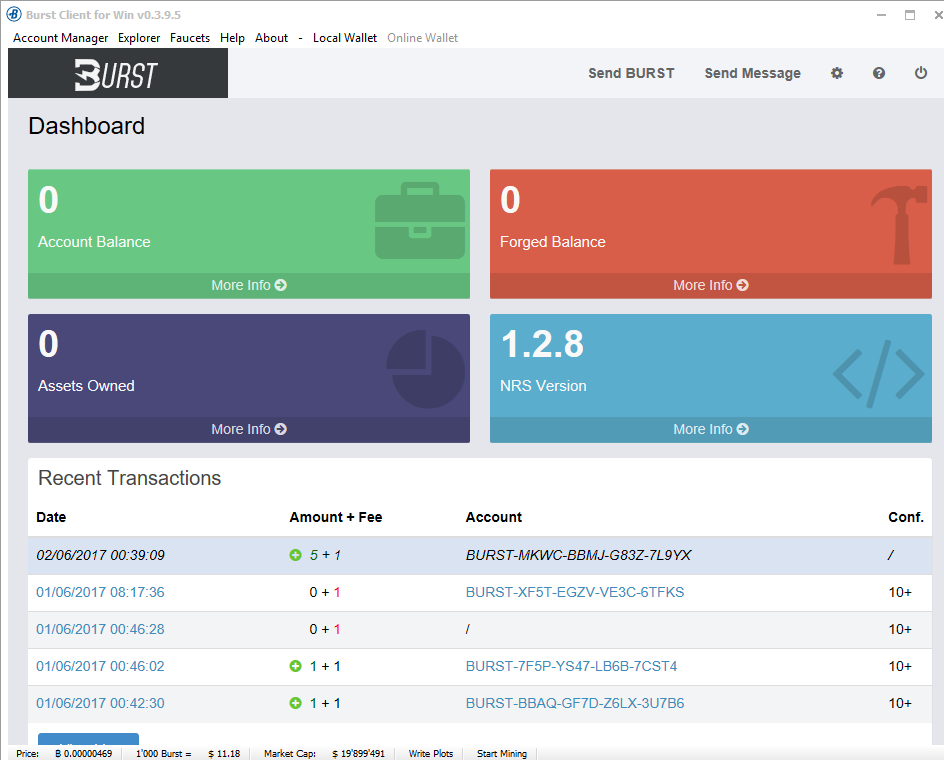
Task: Click price value B 0.00000469
Action: click(x=84, y=753)
